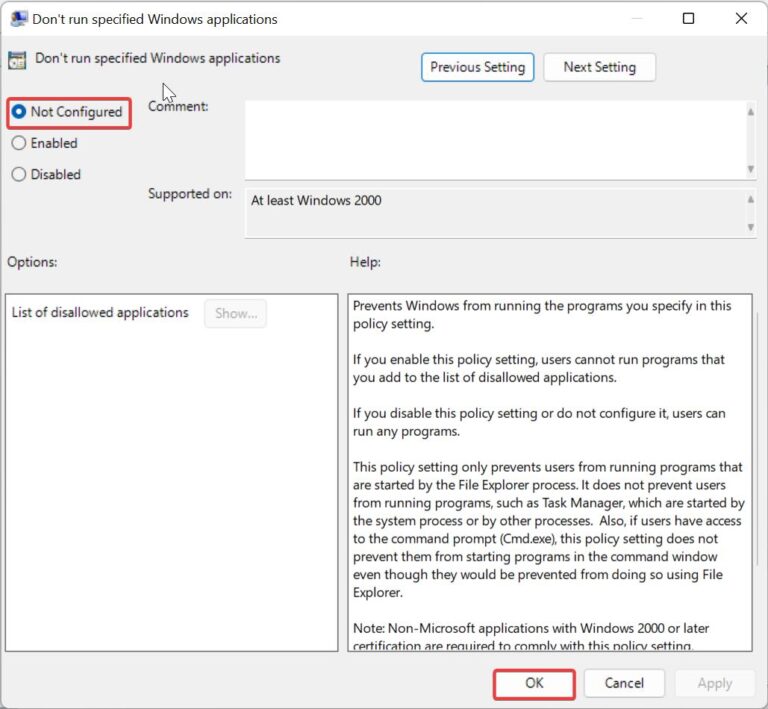Click the Help panel vertical scrollbar
The height and width of the screenshot is (709, 768).
click(757, 450)
